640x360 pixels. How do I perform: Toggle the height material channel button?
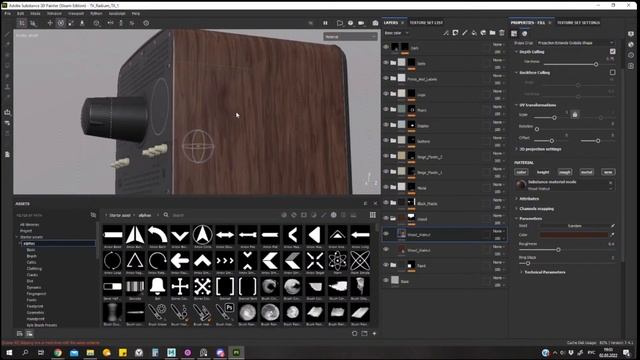[x=543, y=172]
